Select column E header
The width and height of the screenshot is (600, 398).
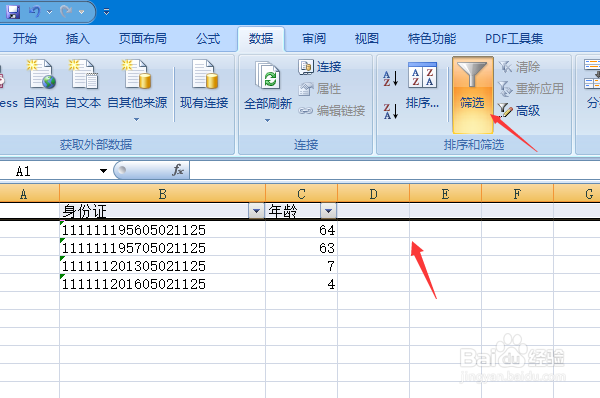(445, 194)
